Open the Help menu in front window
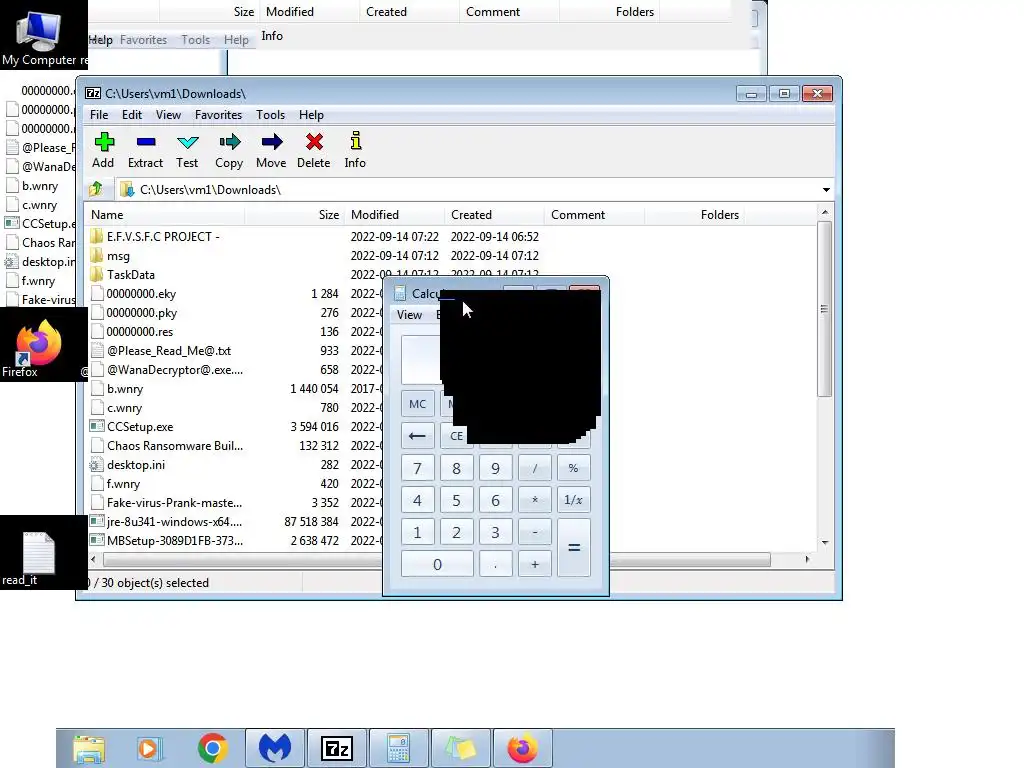This screenshot has width=1024, height=768. 312,115
